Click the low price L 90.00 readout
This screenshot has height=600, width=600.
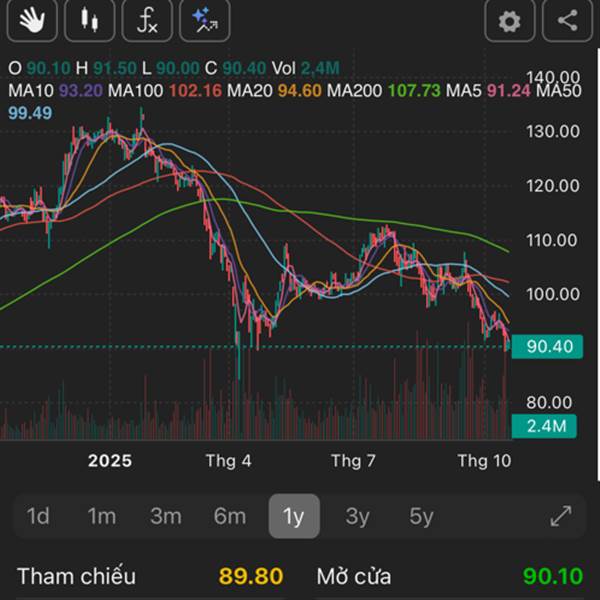click(171, 68)
